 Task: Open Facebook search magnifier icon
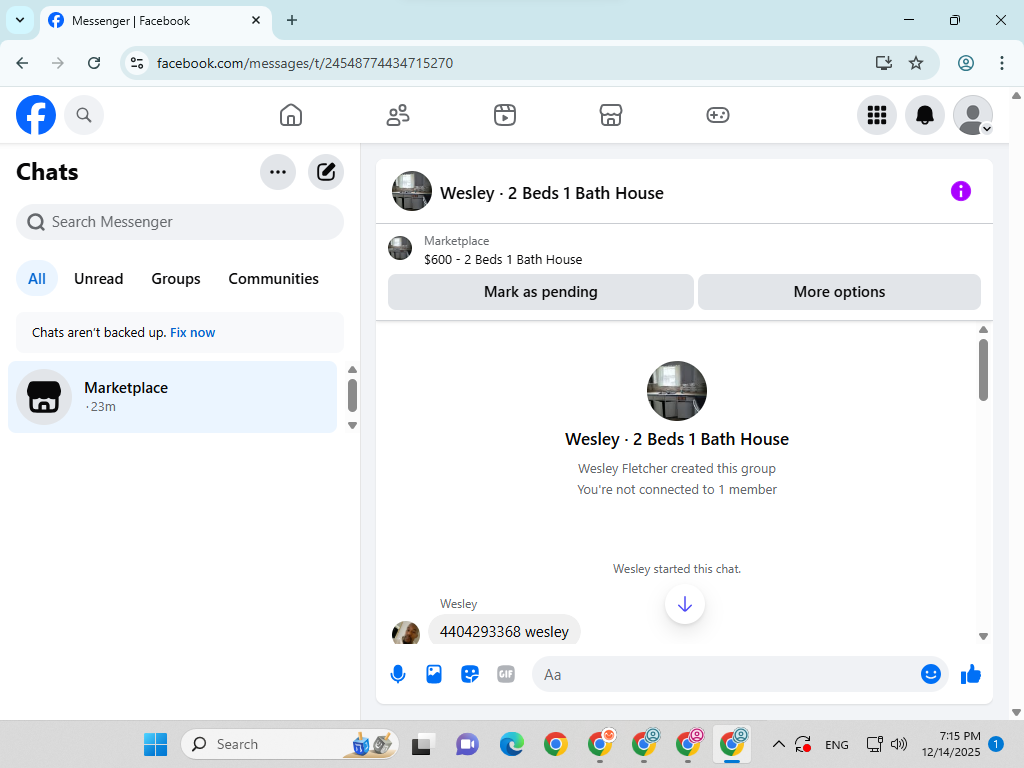(84, 115)
